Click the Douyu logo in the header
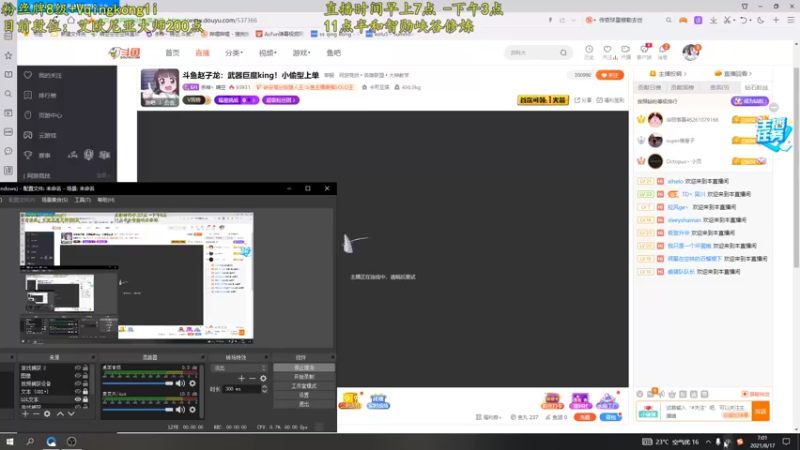 [124, 53]
